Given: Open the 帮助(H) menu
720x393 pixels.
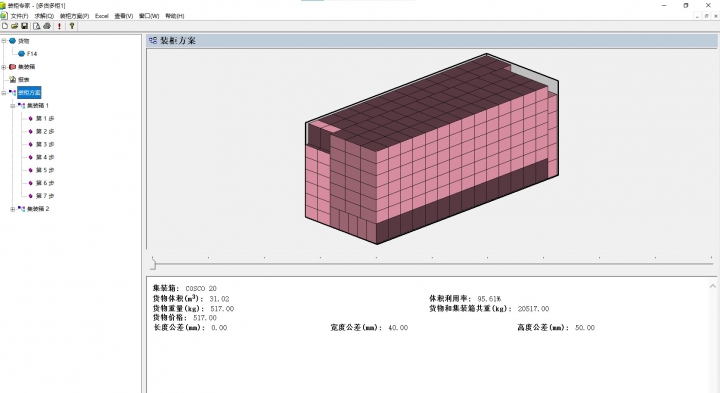Looking at the screenshot, I should tap(174, 16).
